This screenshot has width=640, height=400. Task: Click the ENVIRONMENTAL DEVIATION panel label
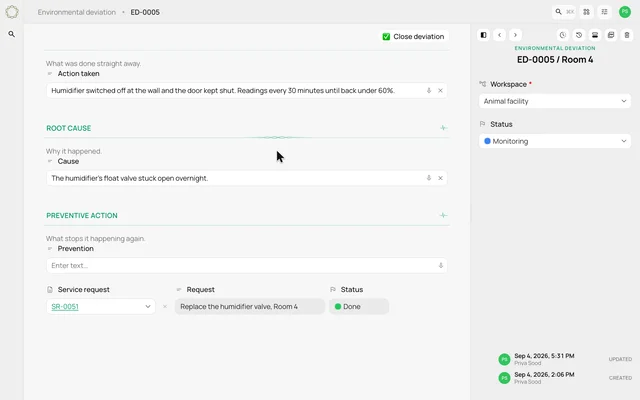pyautogui.click(x=555, y=48)
